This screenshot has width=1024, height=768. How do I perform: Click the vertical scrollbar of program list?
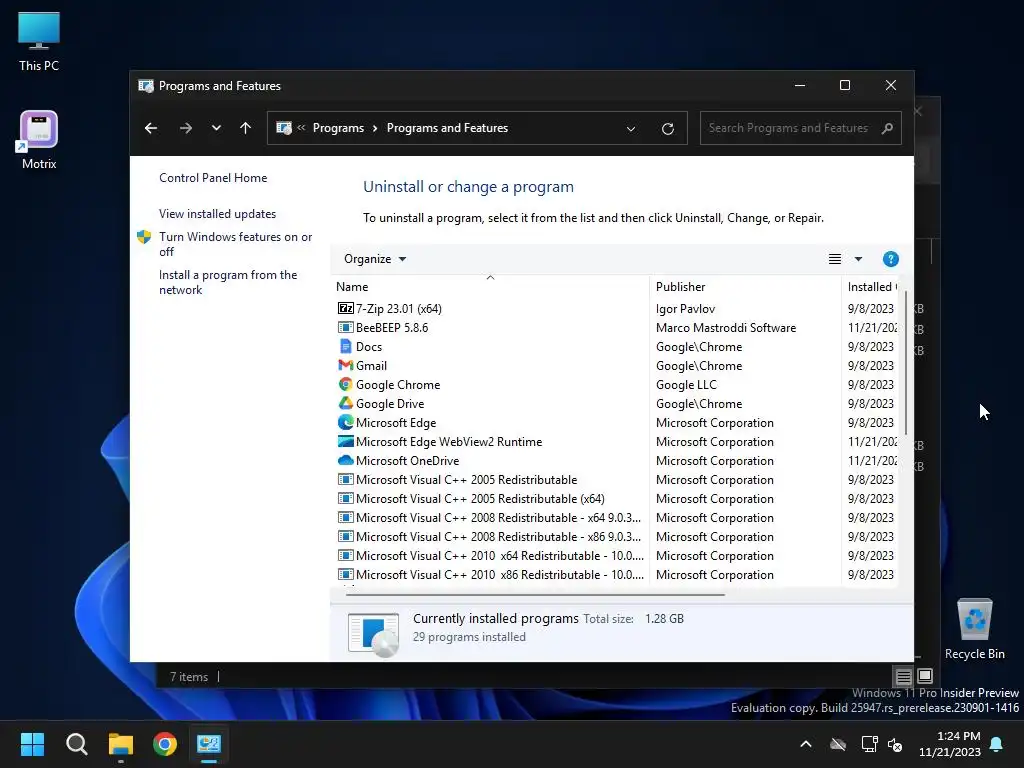906,363
